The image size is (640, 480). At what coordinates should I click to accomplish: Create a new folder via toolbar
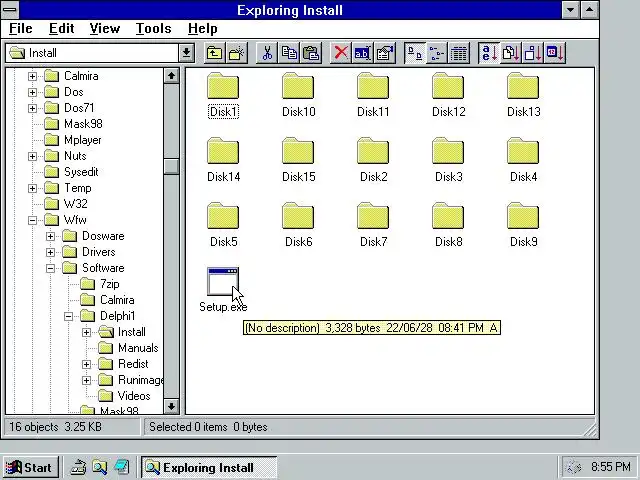[x=237, y=53]
